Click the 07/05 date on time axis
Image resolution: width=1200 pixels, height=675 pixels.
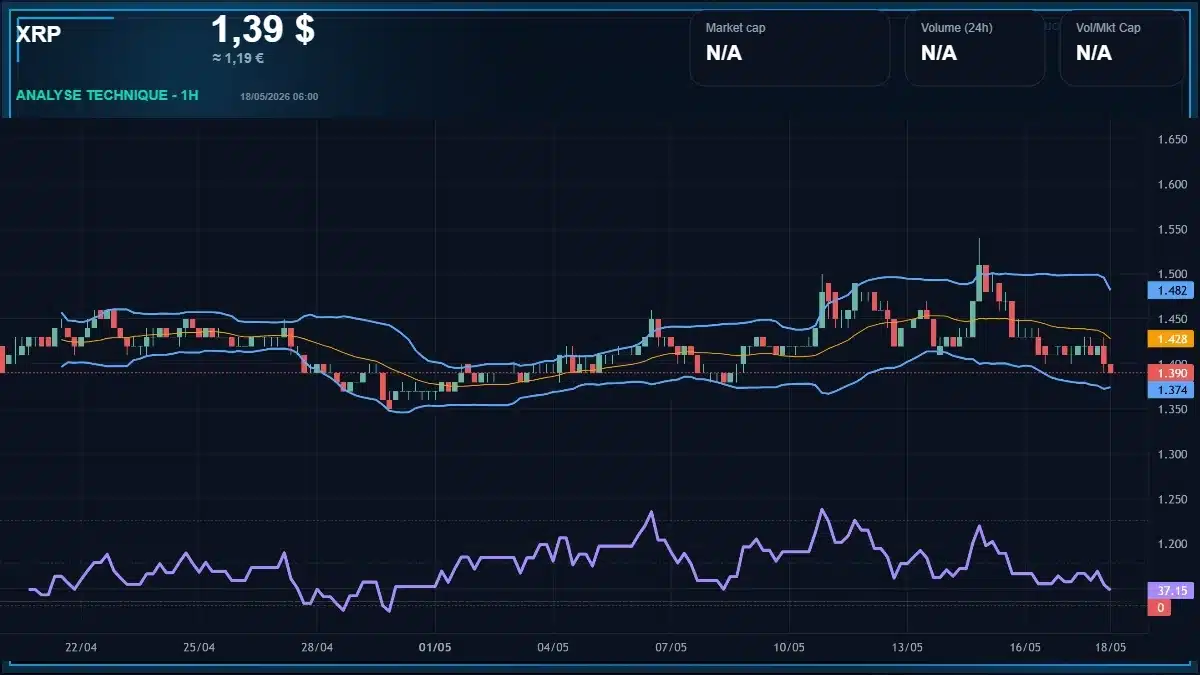click(x=671, y=648)
